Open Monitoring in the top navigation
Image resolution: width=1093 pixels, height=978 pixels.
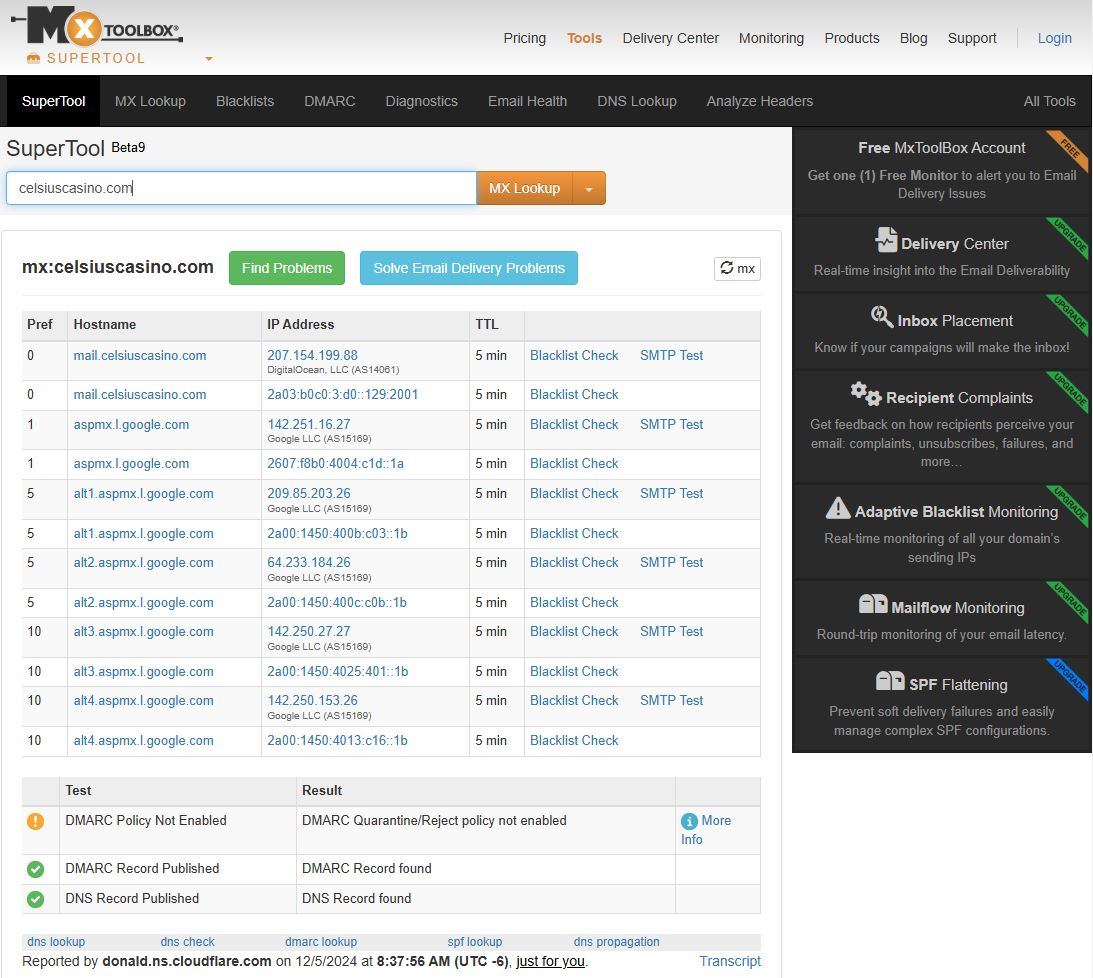pyautogui.click(x=771, y=38)
